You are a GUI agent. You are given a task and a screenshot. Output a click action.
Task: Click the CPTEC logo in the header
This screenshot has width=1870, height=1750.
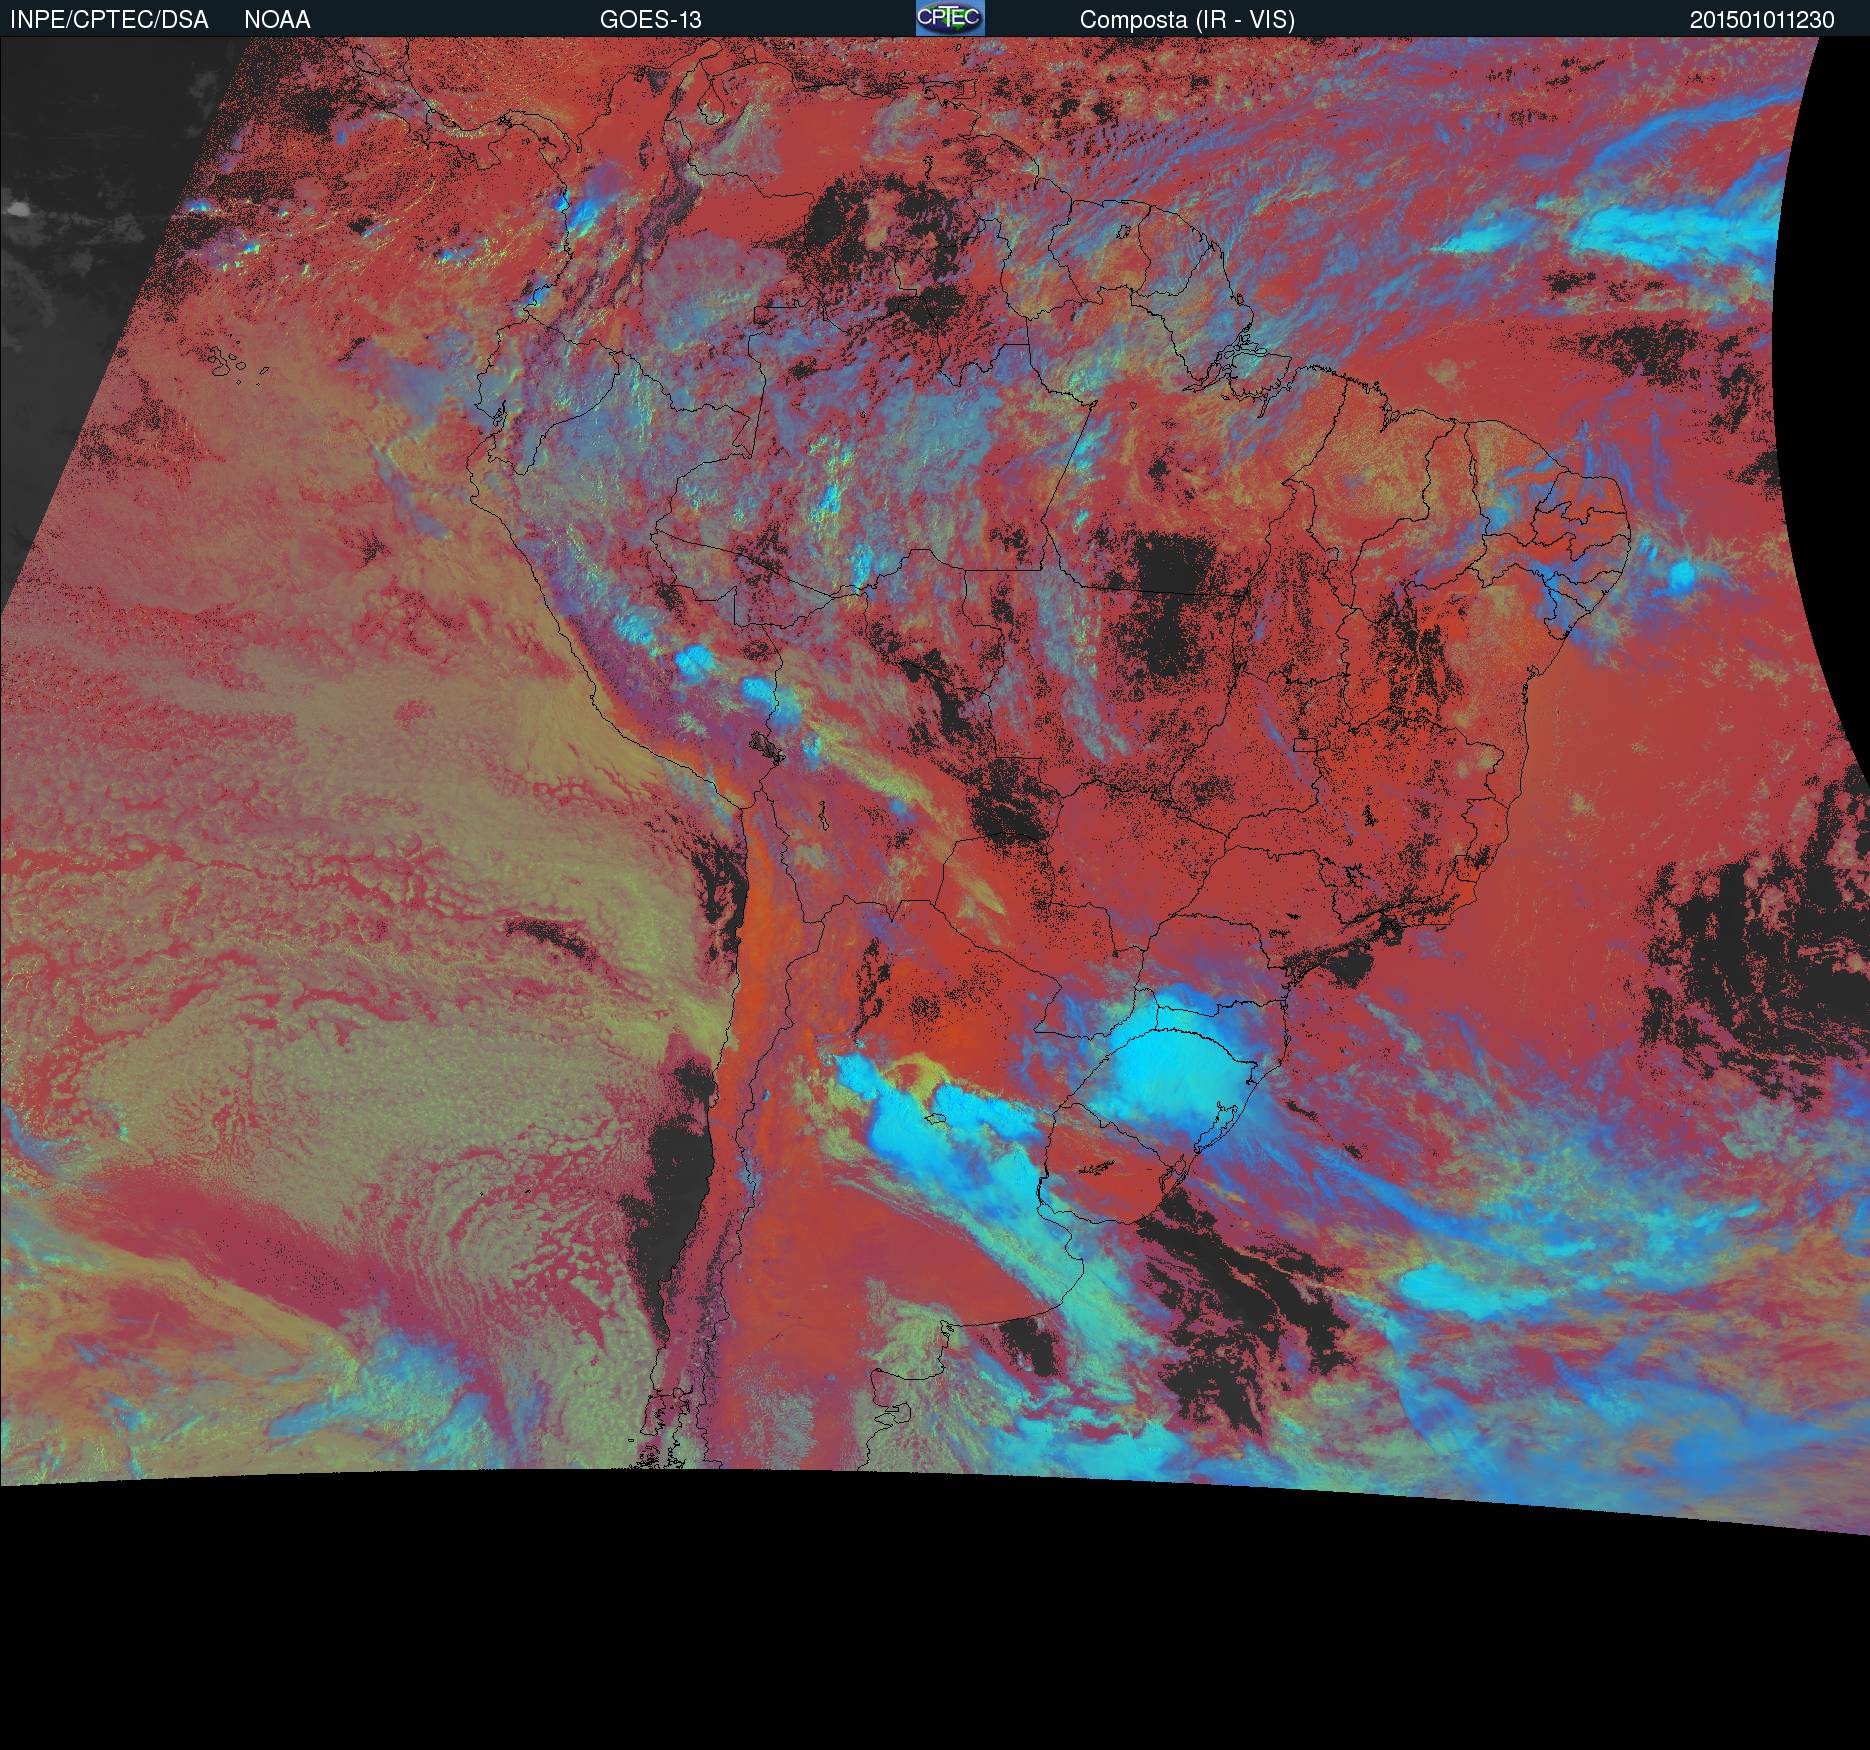pyautogui.click(x=949, y=18)
